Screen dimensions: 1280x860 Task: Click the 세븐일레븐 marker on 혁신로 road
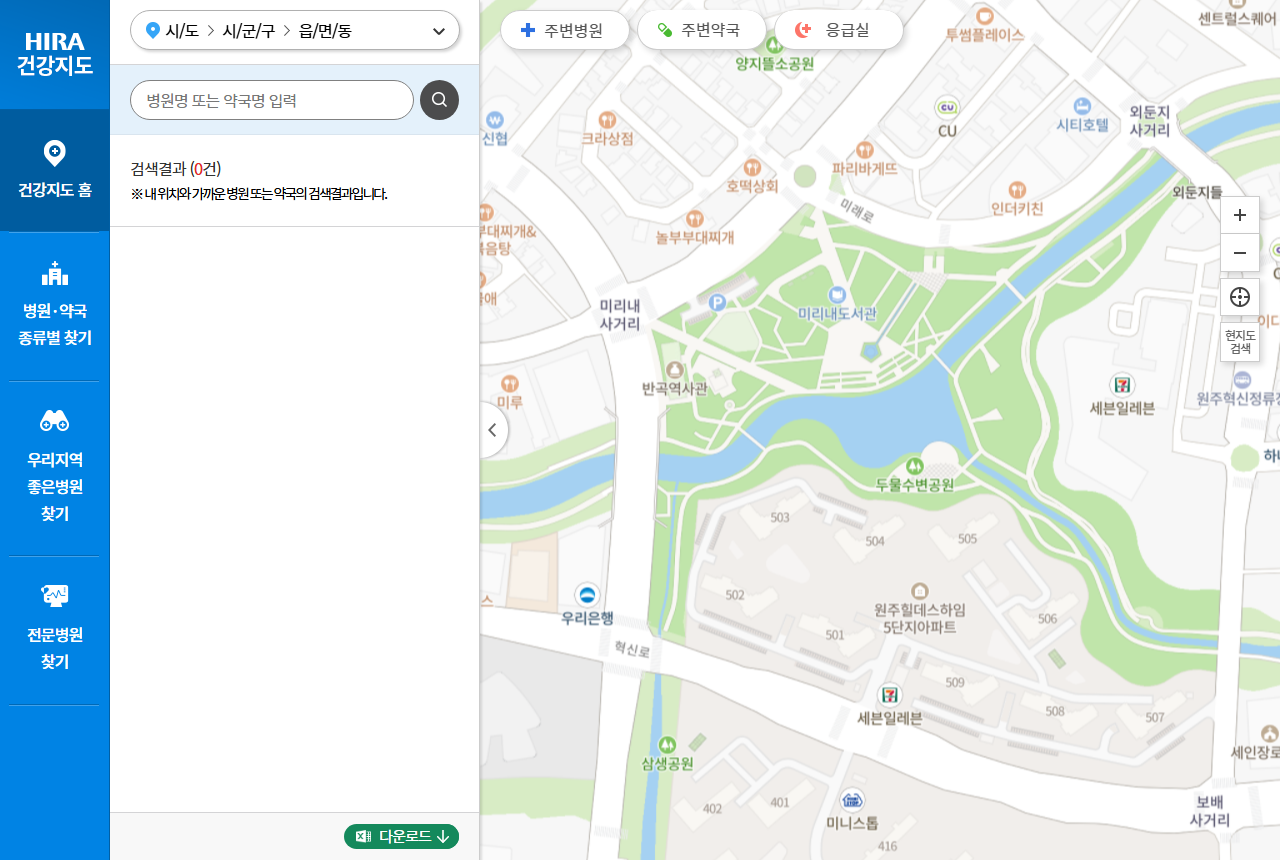point(889,695)
